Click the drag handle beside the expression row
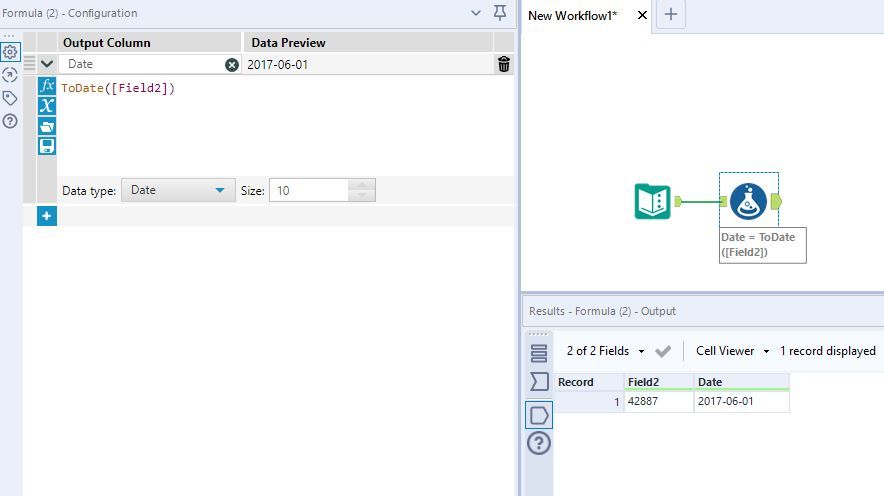 click(x=29, y=64)
